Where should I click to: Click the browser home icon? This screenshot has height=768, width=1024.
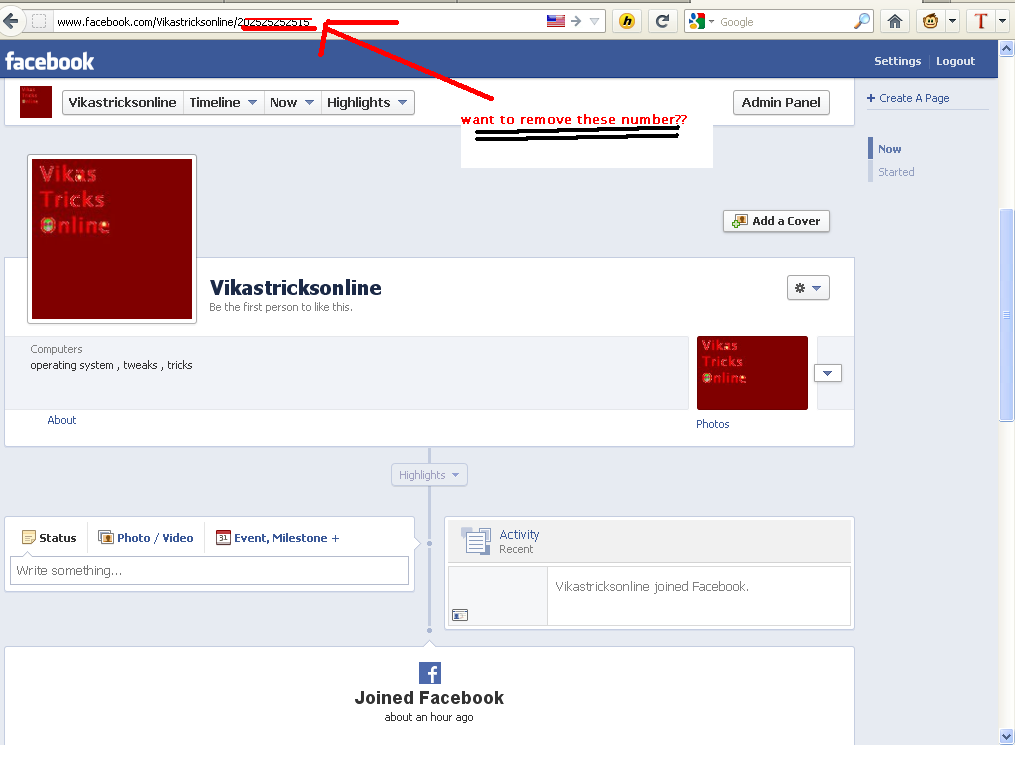pos(893,20)
